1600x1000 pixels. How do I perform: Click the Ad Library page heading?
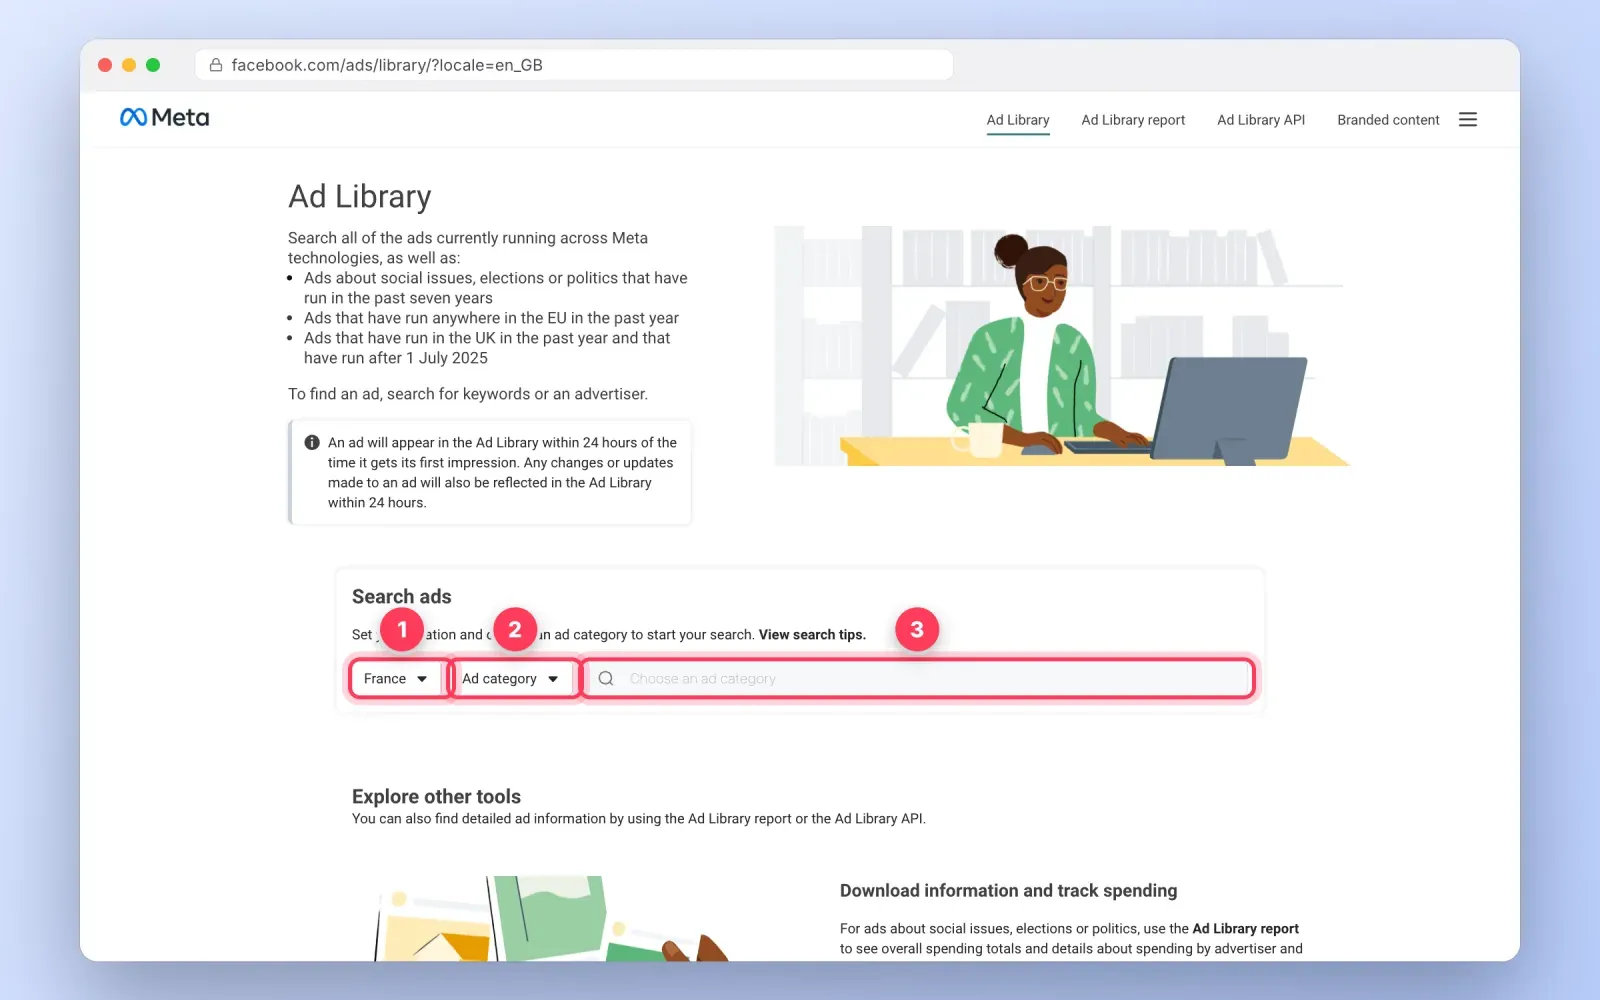(360, 196)
